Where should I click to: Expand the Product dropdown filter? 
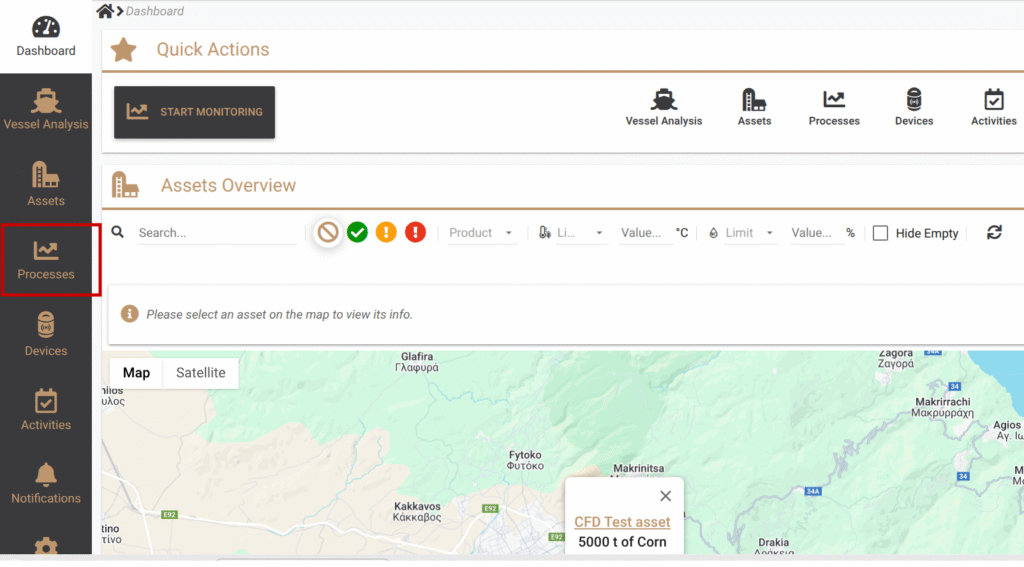pyautogui.click(x=481, y=233)
